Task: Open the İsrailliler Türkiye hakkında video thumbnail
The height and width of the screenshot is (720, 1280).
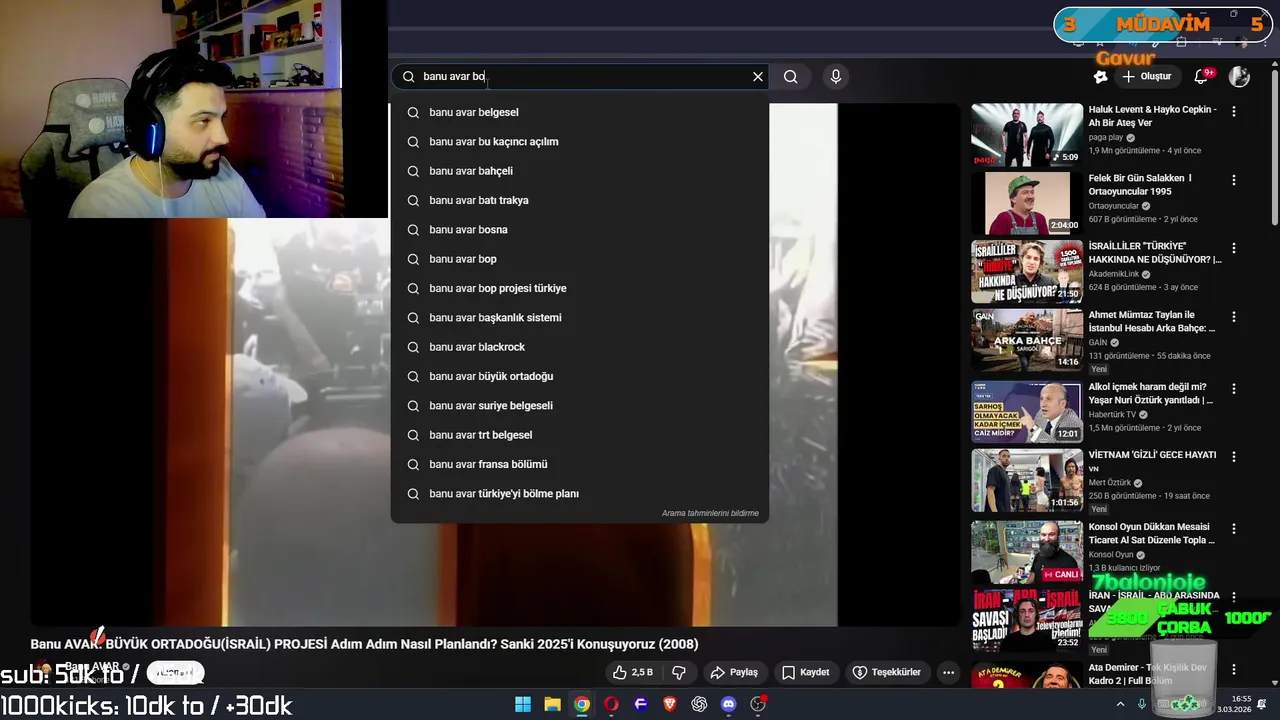Action: tap(1026, 272)
